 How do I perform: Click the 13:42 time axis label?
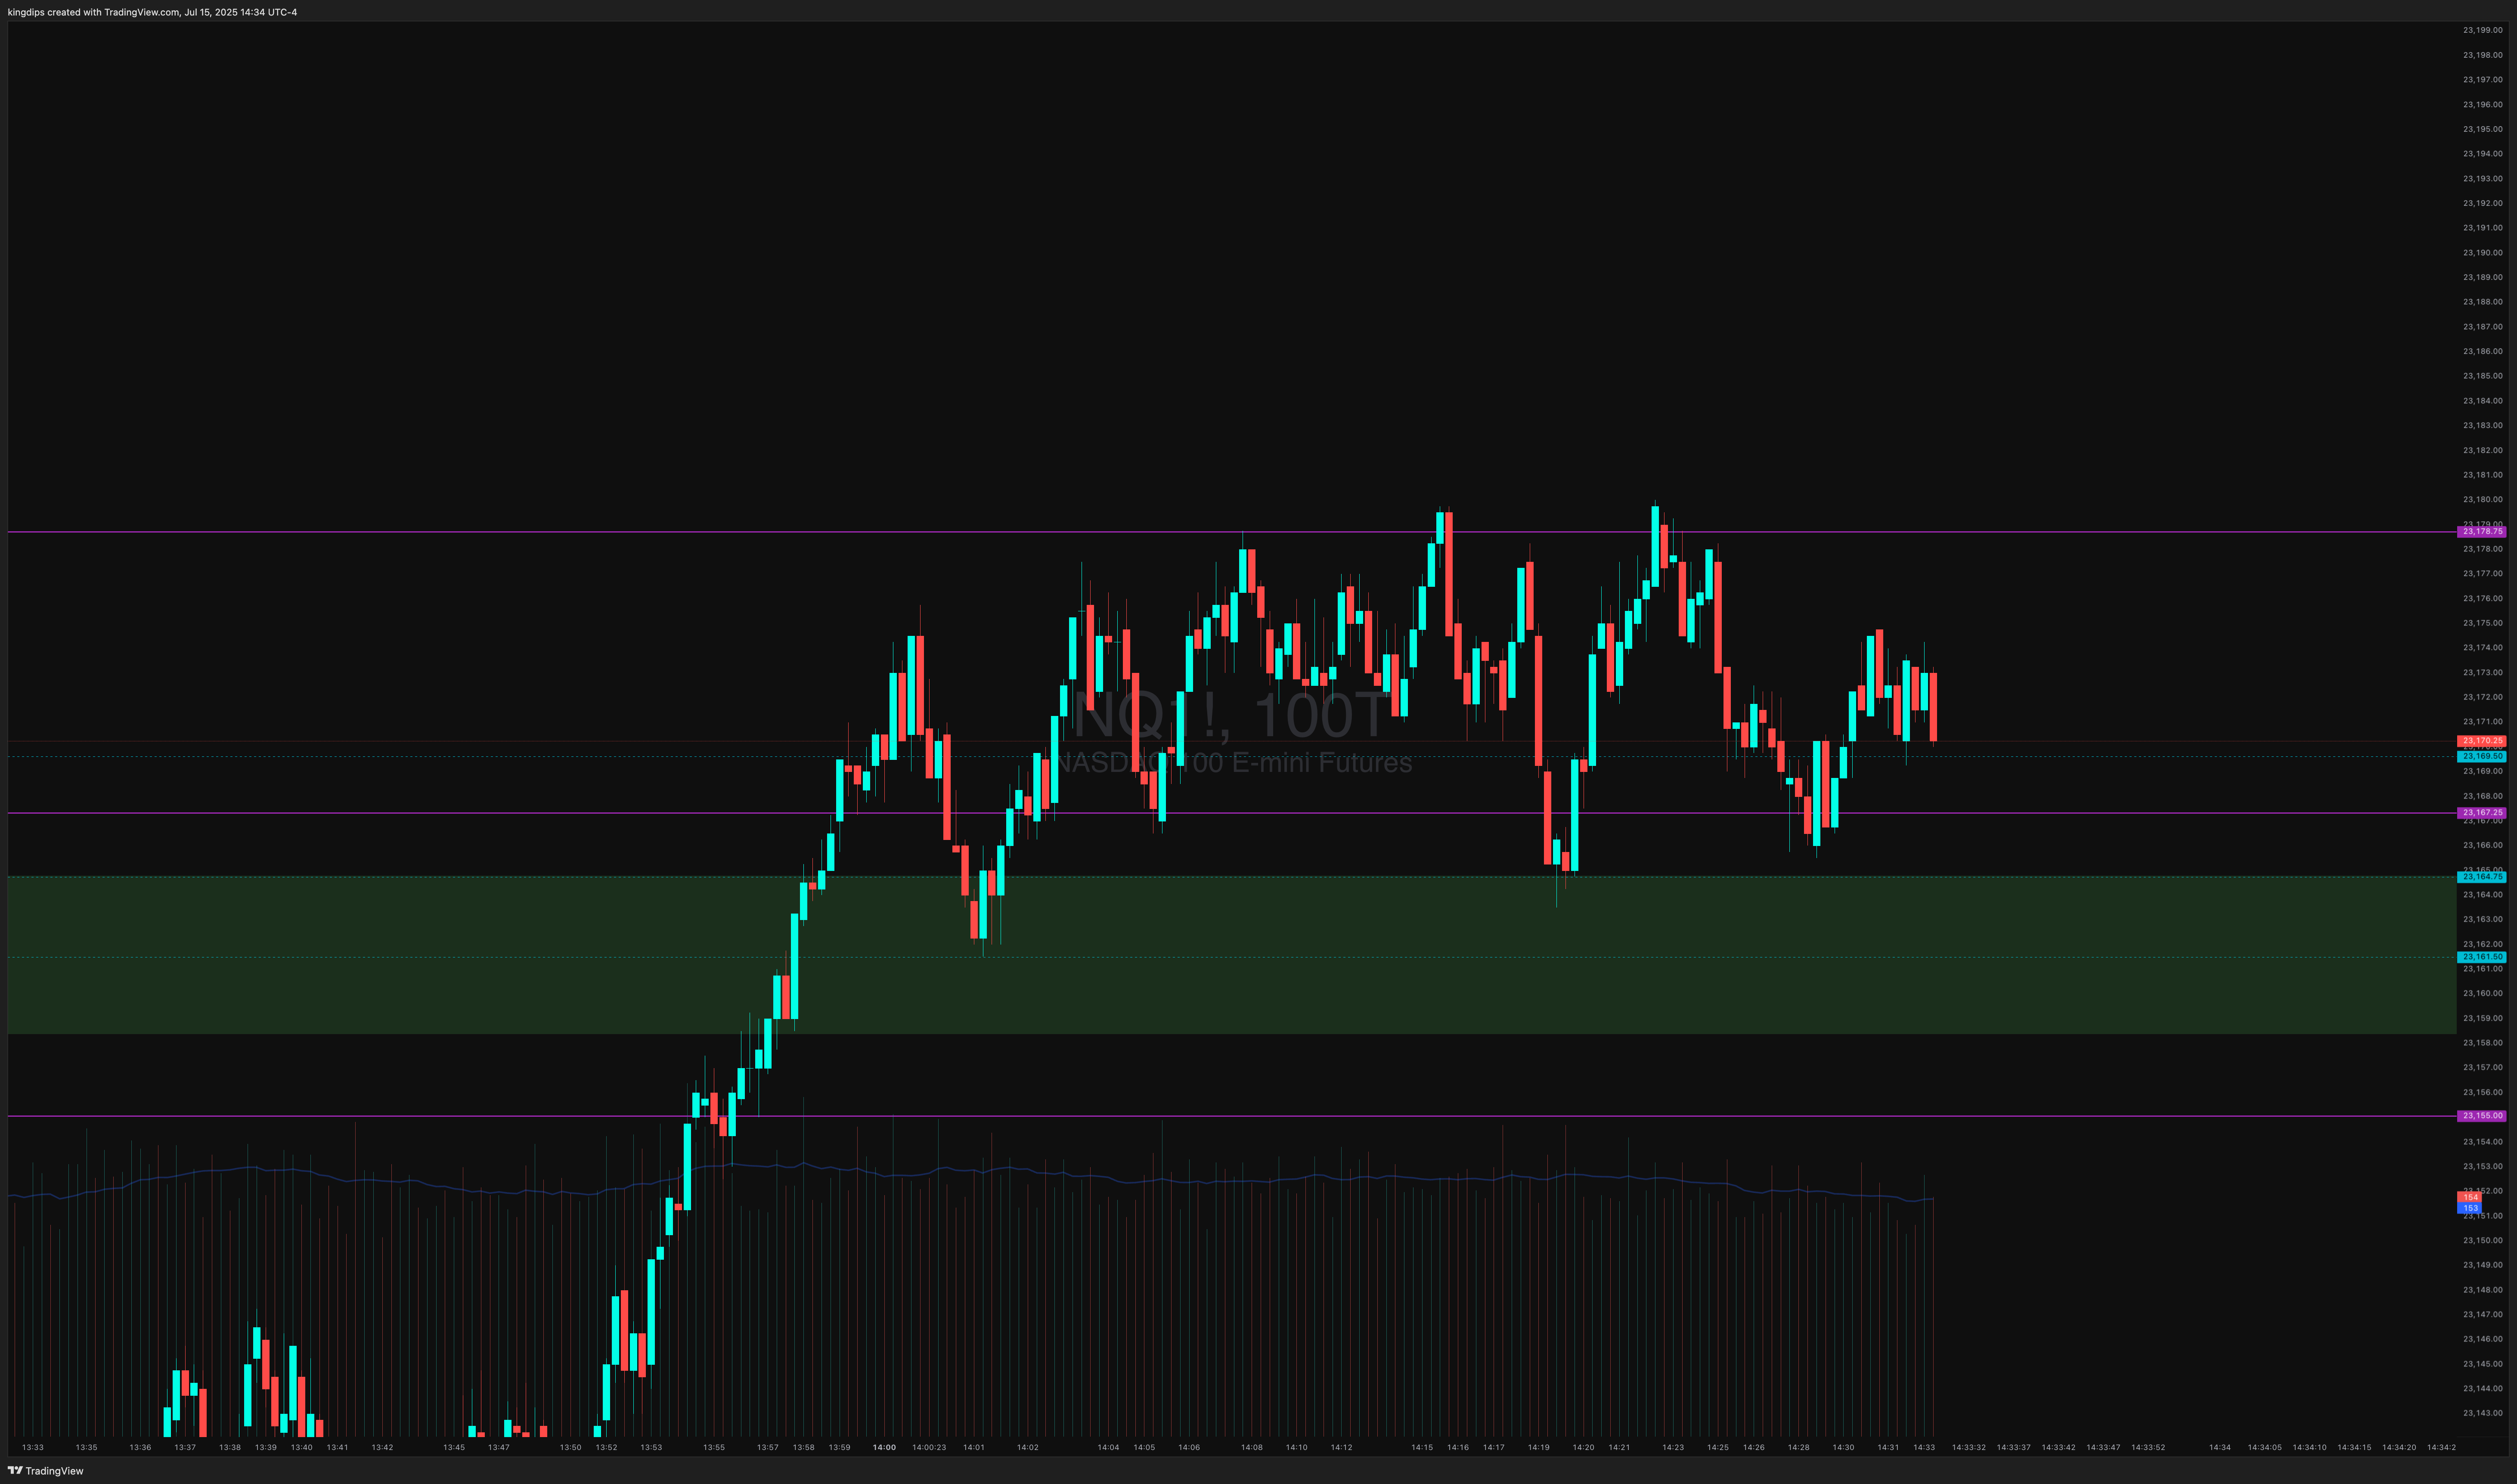382,1447
